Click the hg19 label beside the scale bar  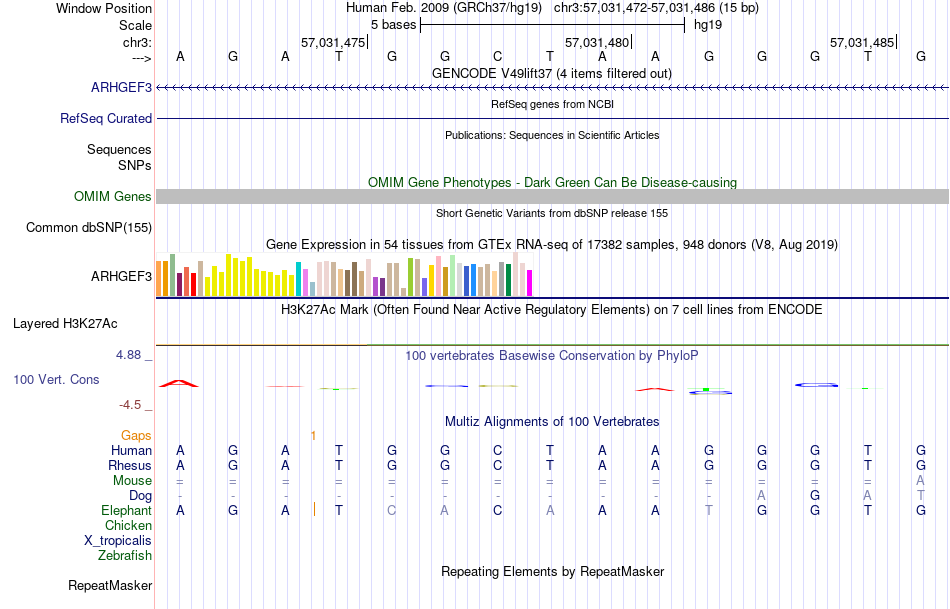pyautogui.click(x=708, y=25)
